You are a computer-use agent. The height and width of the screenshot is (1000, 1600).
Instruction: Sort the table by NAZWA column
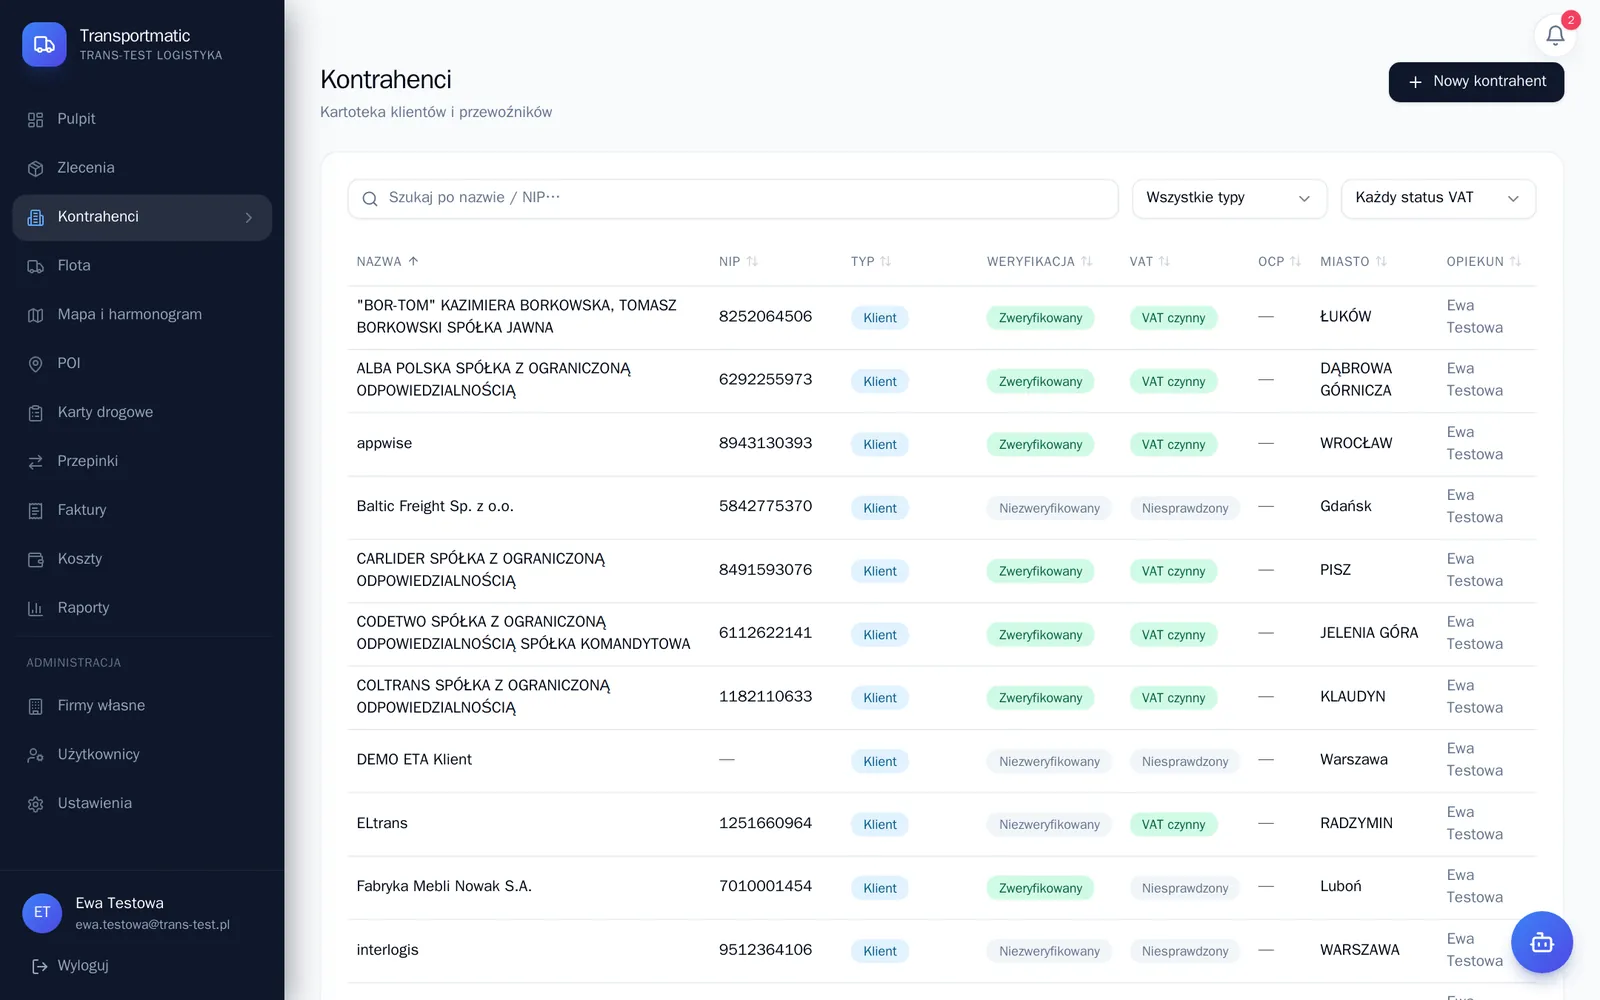pos(387,261)
